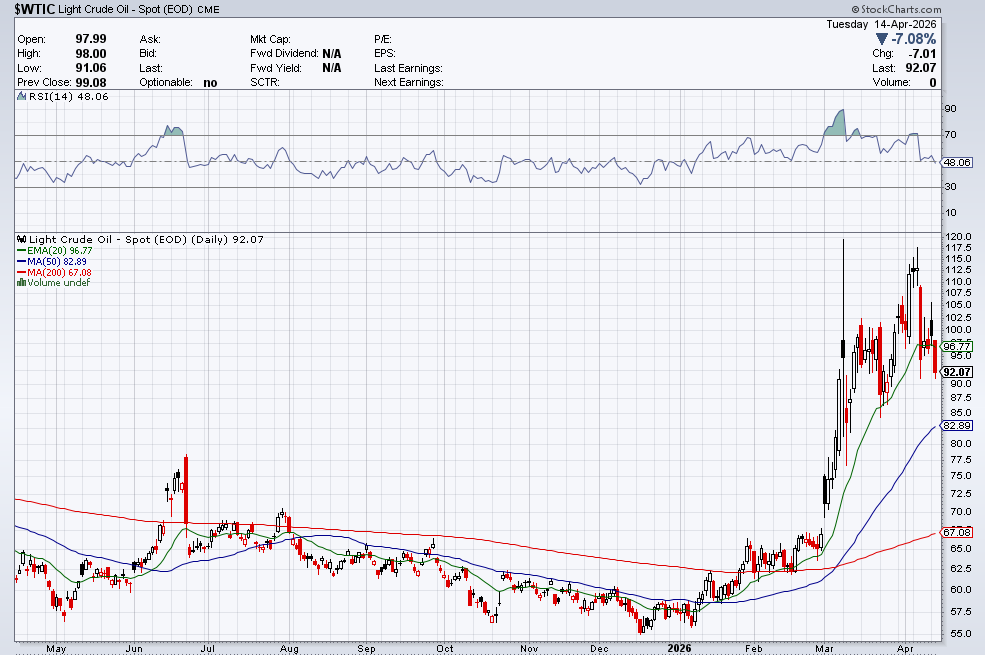Click the 'MA(200) 67.08' legend entry

pyautogui.click(x=59, y=273)
